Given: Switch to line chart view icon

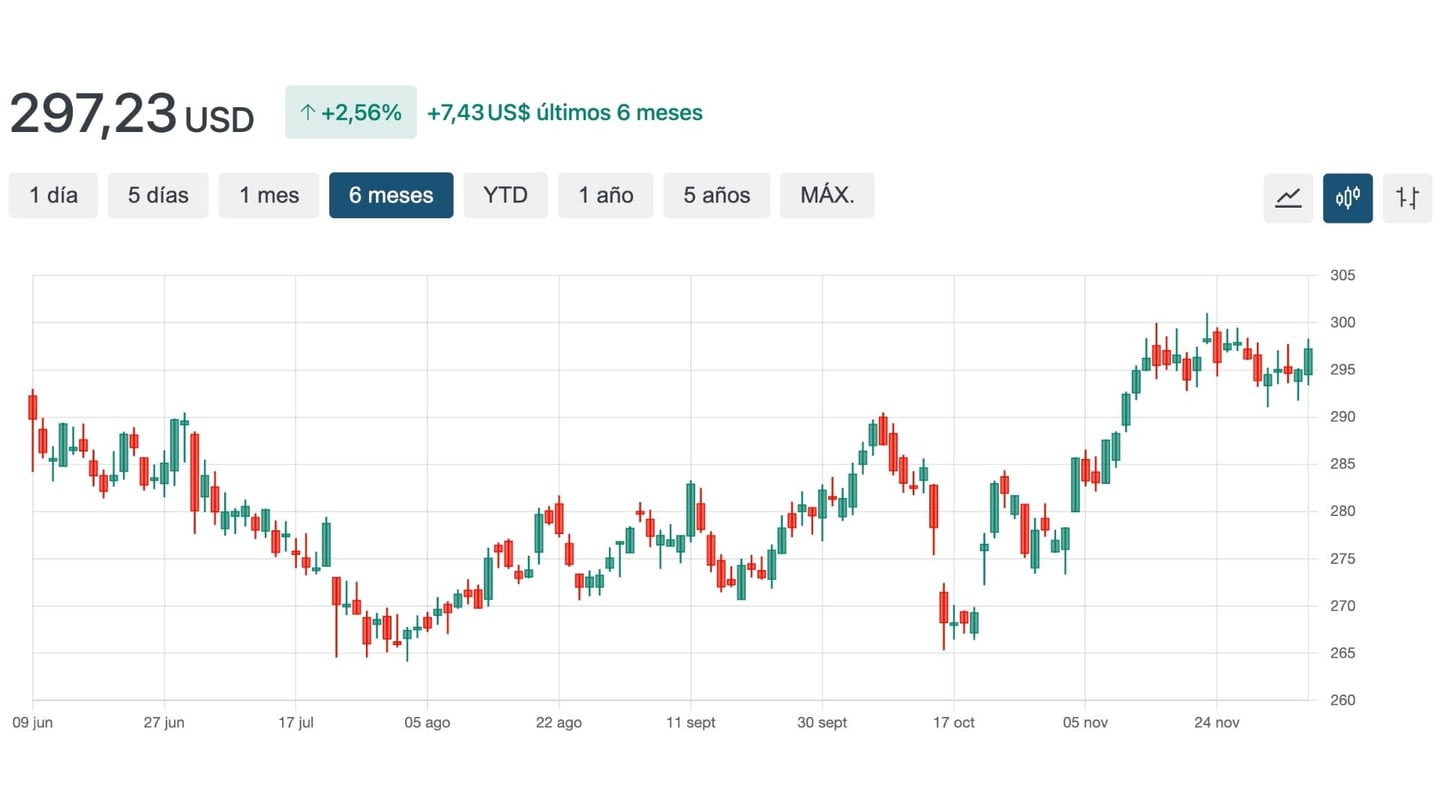Looking at the screenshot, I should click(x=1288, y=197).
